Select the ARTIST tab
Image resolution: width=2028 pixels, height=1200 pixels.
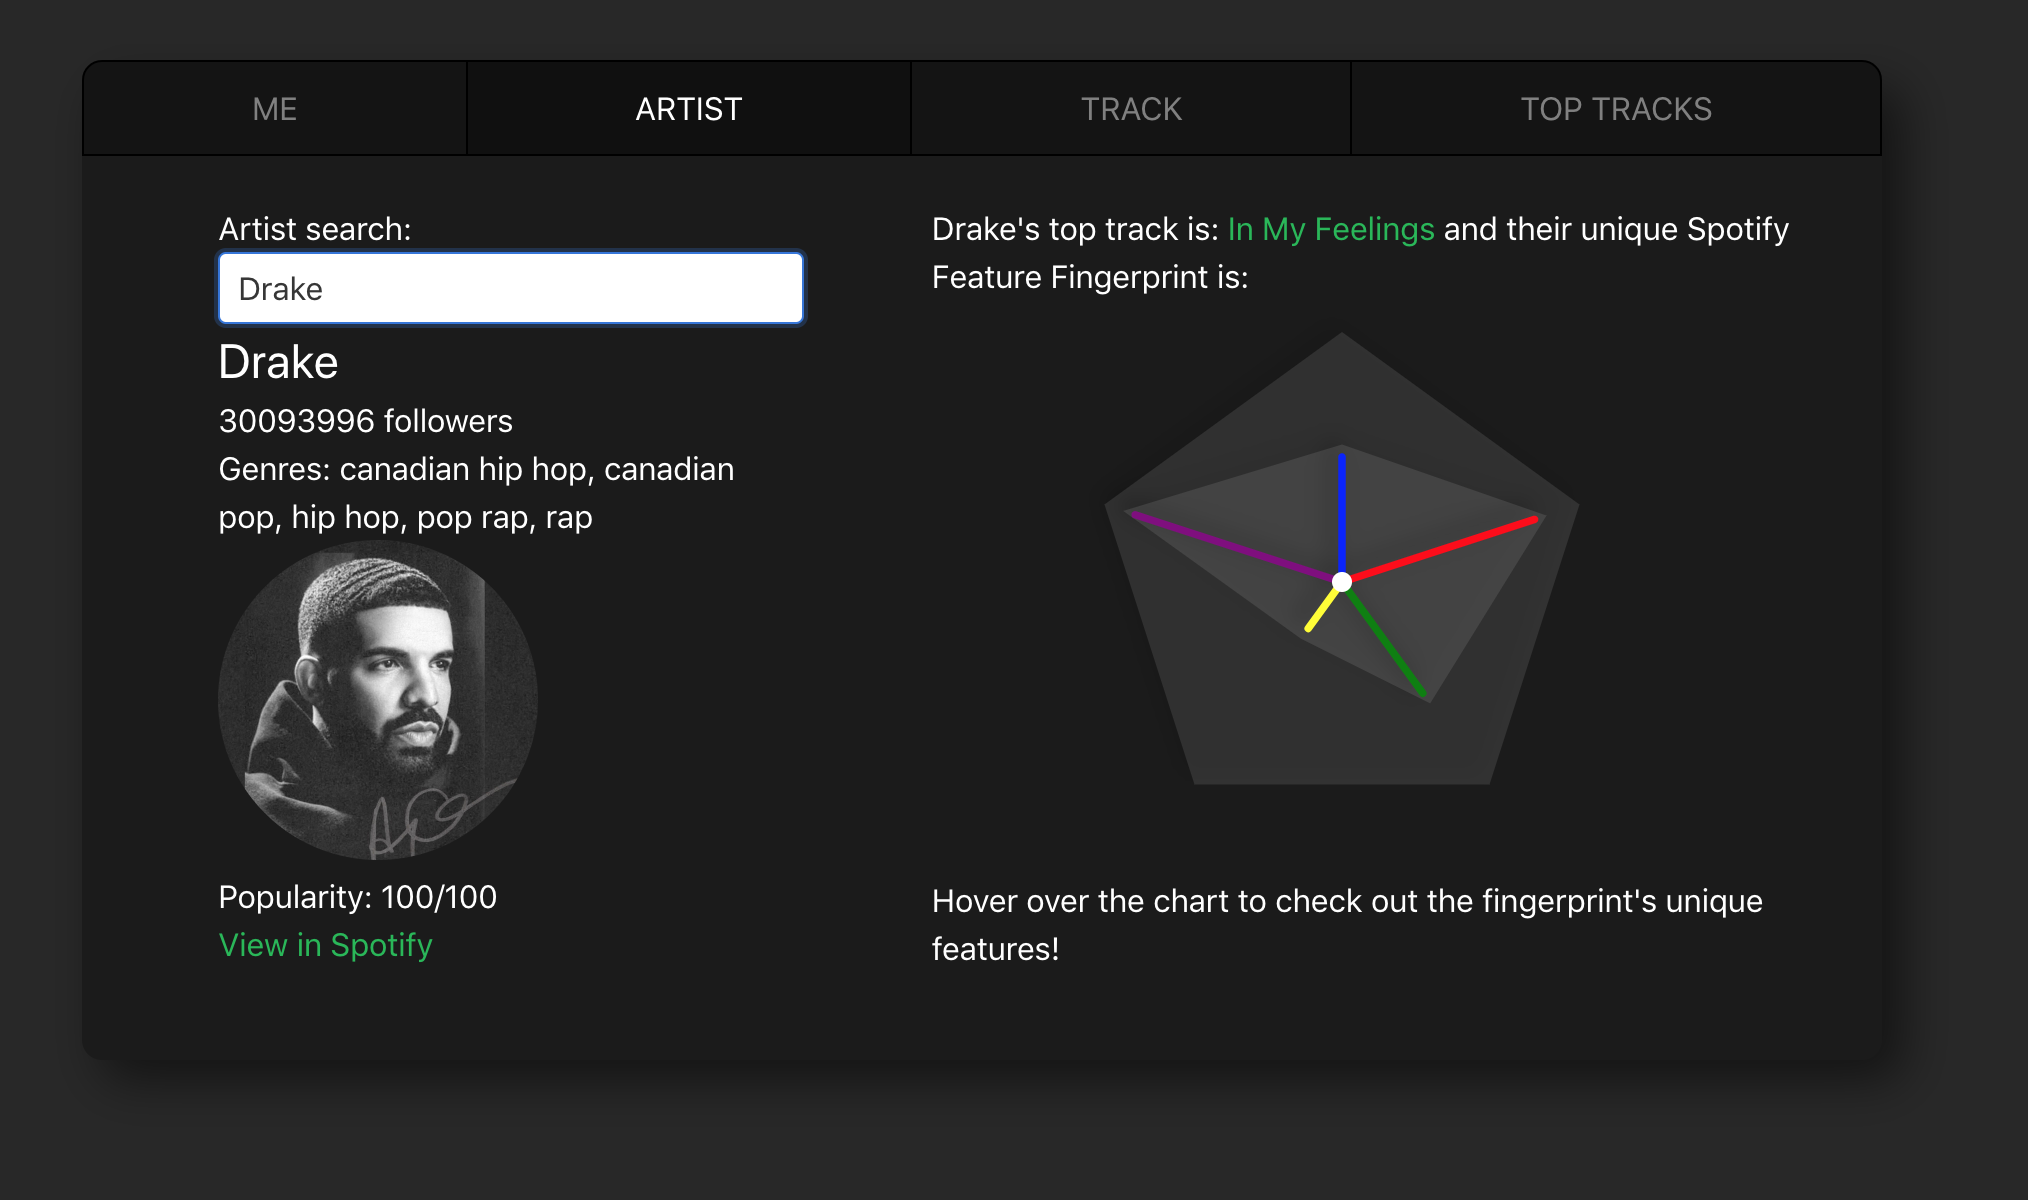point(689,109)
